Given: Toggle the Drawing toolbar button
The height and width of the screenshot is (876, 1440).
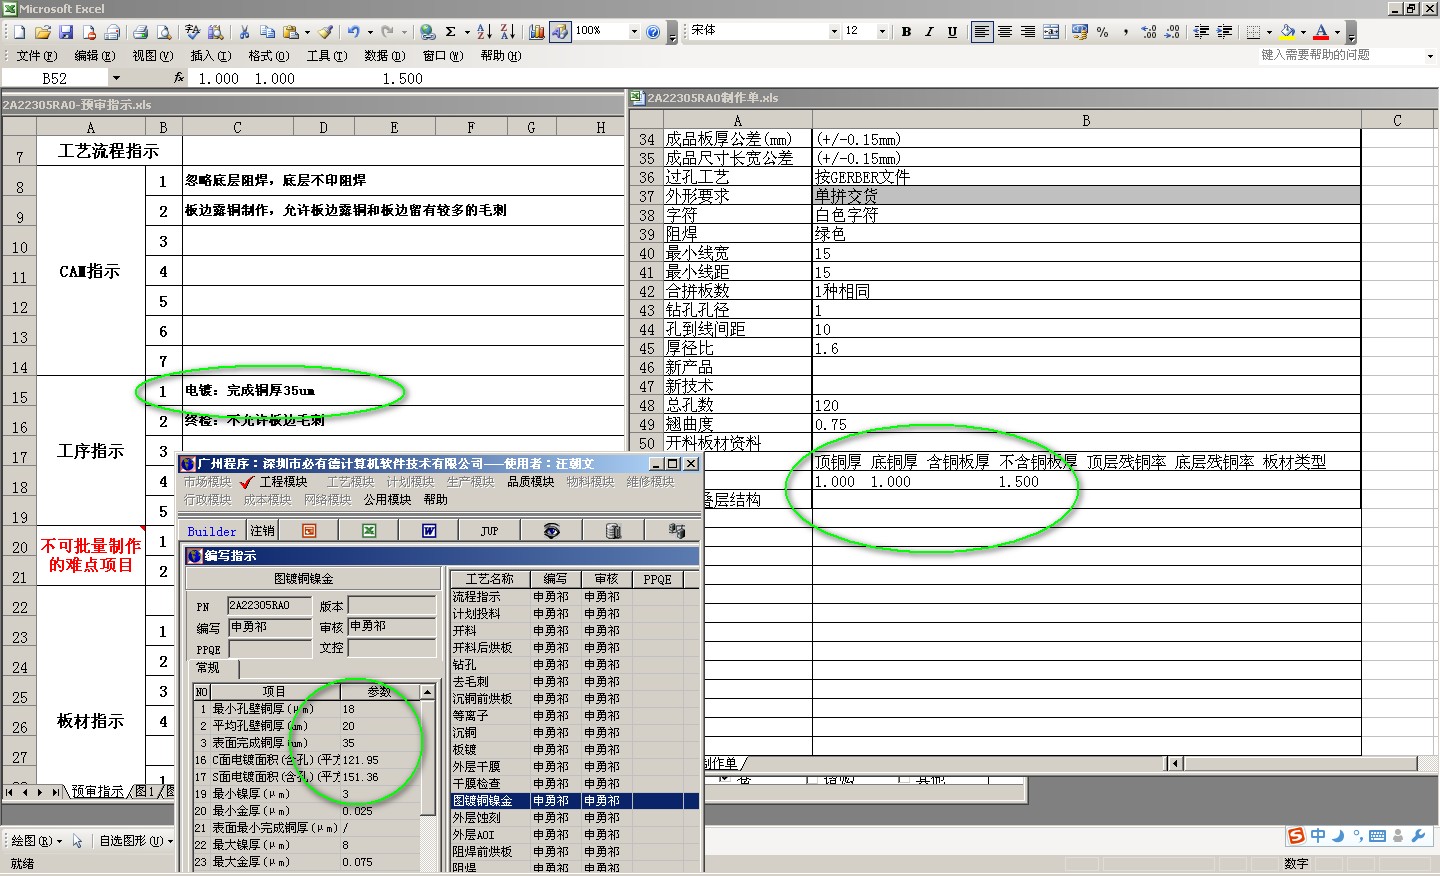Looking at the screenshot, I should pyautogui.click(x=560, y=32).
